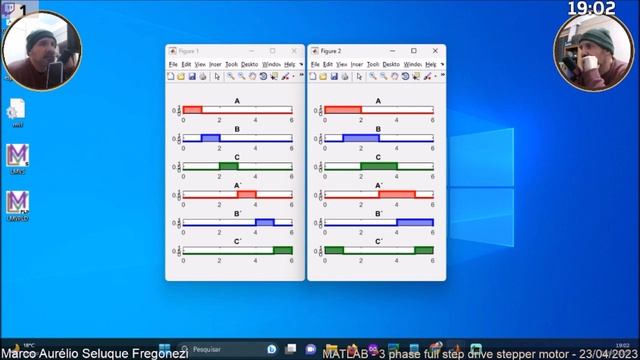Click New Figure icon in Figure 1 toolbar
Viewport: 640px width, 360px height.
[171, 76]
